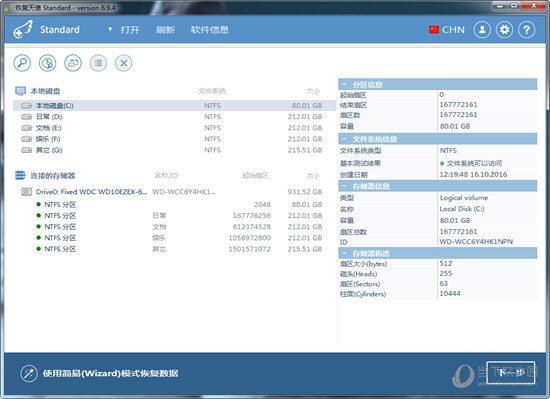
Task: Click drive icon for 日常 (D:)
Action: coord(27,117)
